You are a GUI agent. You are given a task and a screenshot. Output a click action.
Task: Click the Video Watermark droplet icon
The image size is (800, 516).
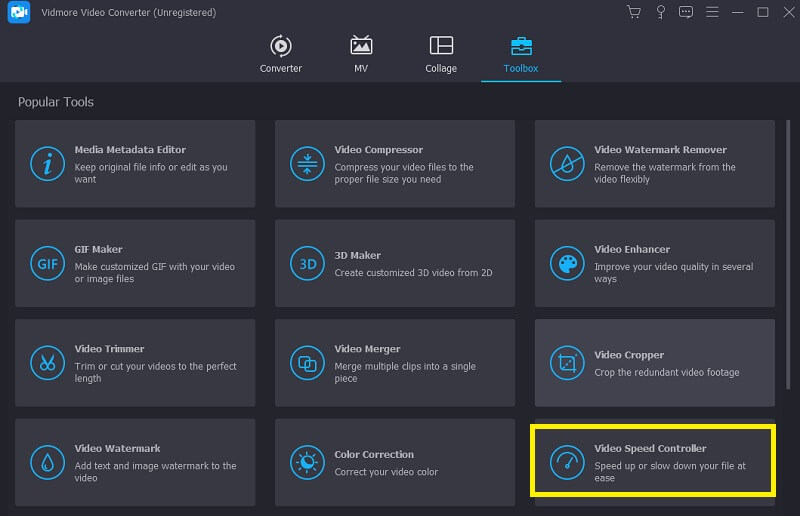point(47,462)
